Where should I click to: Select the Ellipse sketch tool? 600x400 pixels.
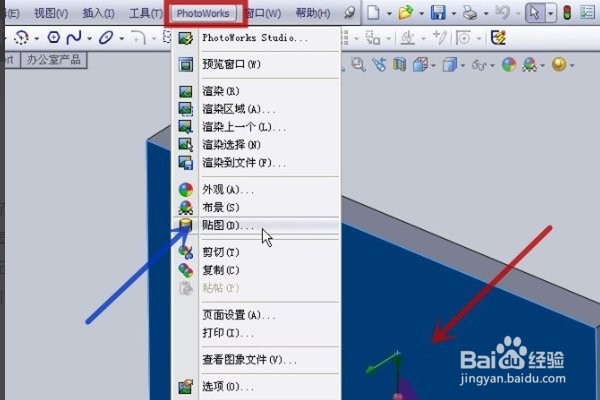coord(106,38)
